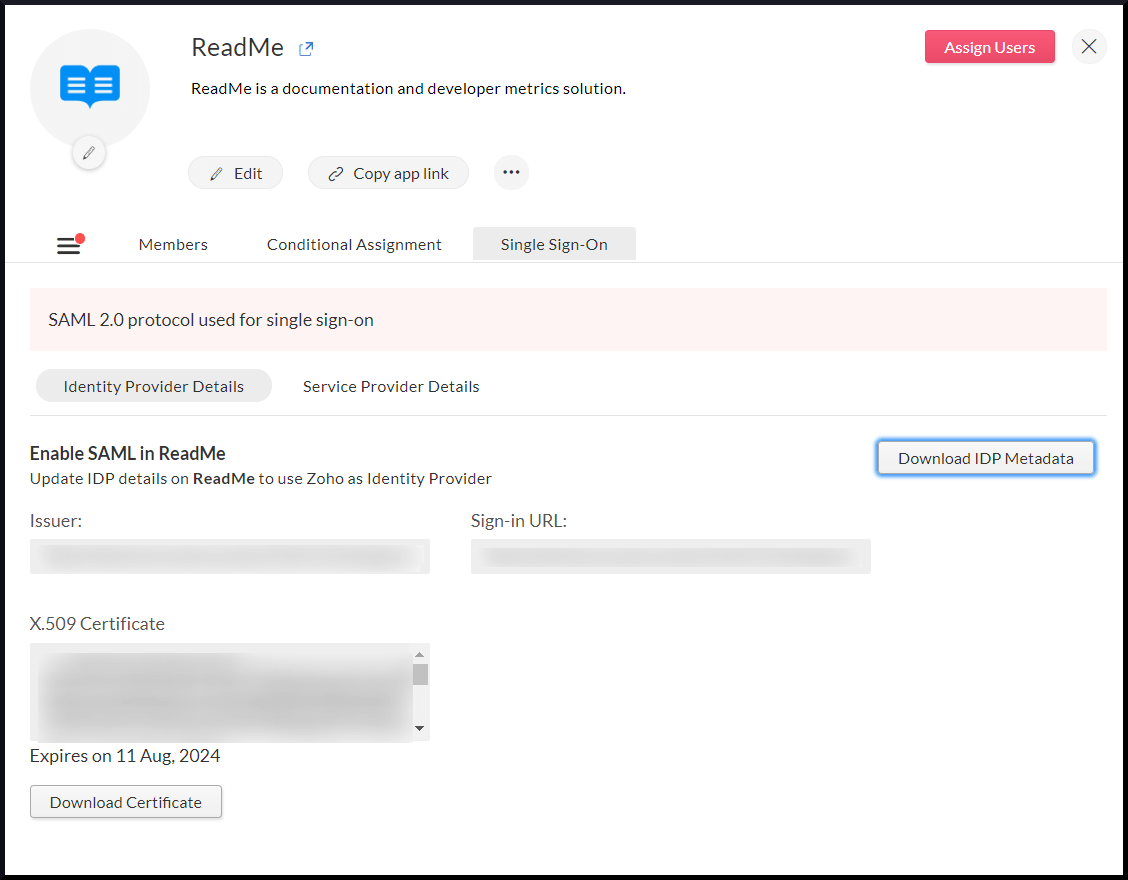Switch to Service Provider Details sub-tab
The image size is (1128, 880).
click(x=391, y=386)
